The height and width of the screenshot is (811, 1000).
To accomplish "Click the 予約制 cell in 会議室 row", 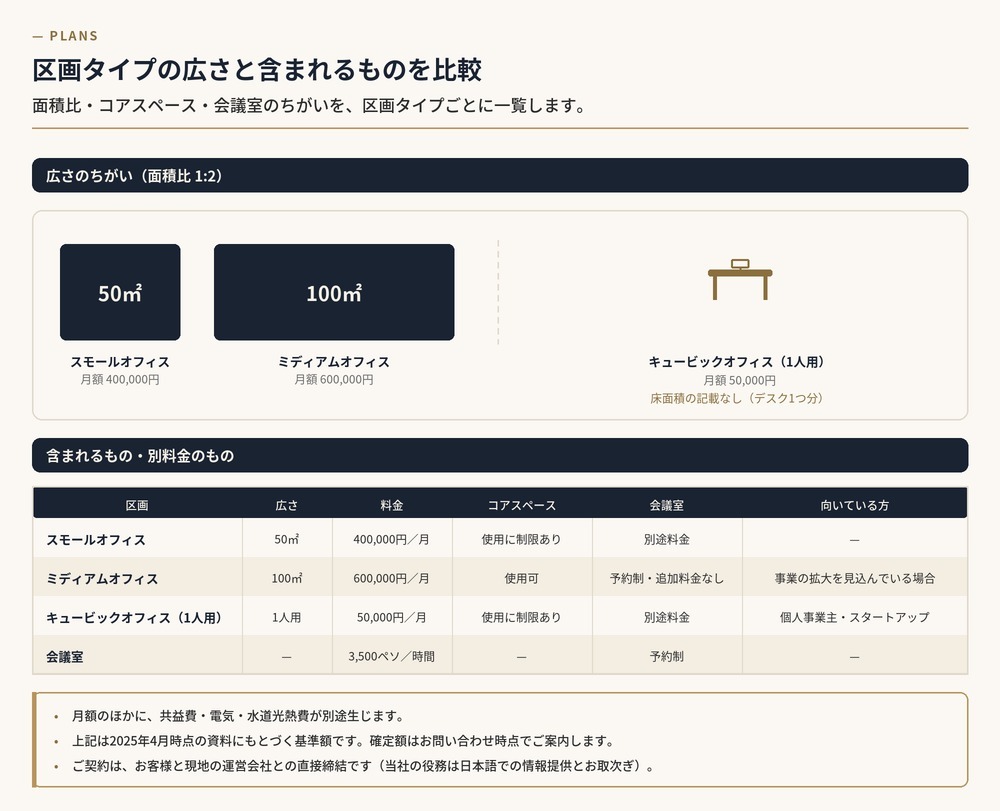I will click(667, 656).
